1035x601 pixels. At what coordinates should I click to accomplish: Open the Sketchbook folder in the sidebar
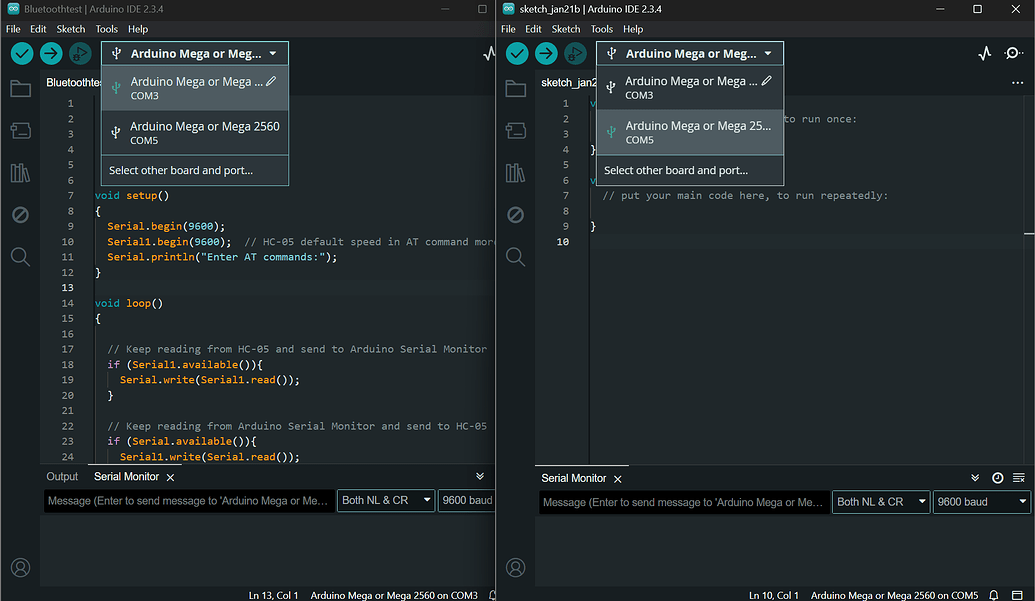20,89
